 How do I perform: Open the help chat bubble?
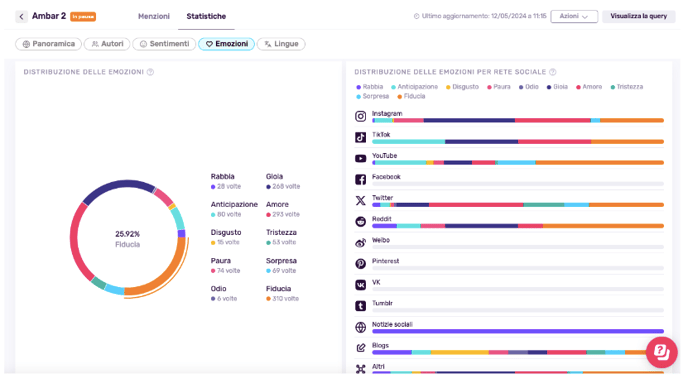[x=661, y=352]
